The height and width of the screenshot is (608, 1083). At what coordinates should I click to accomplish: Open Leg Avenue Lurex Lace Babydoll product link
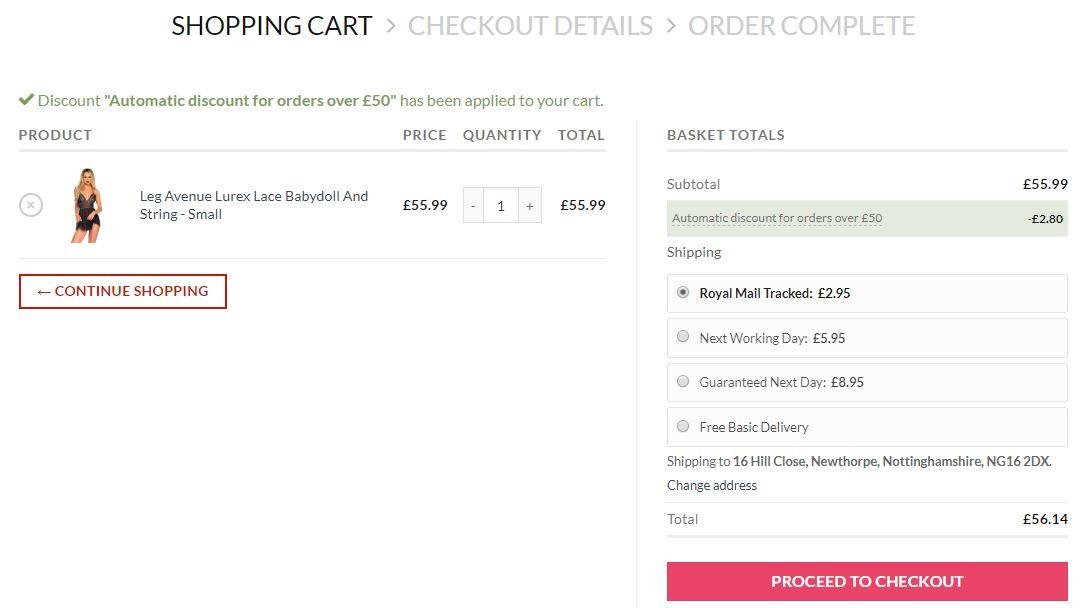[x=253, y=205]
